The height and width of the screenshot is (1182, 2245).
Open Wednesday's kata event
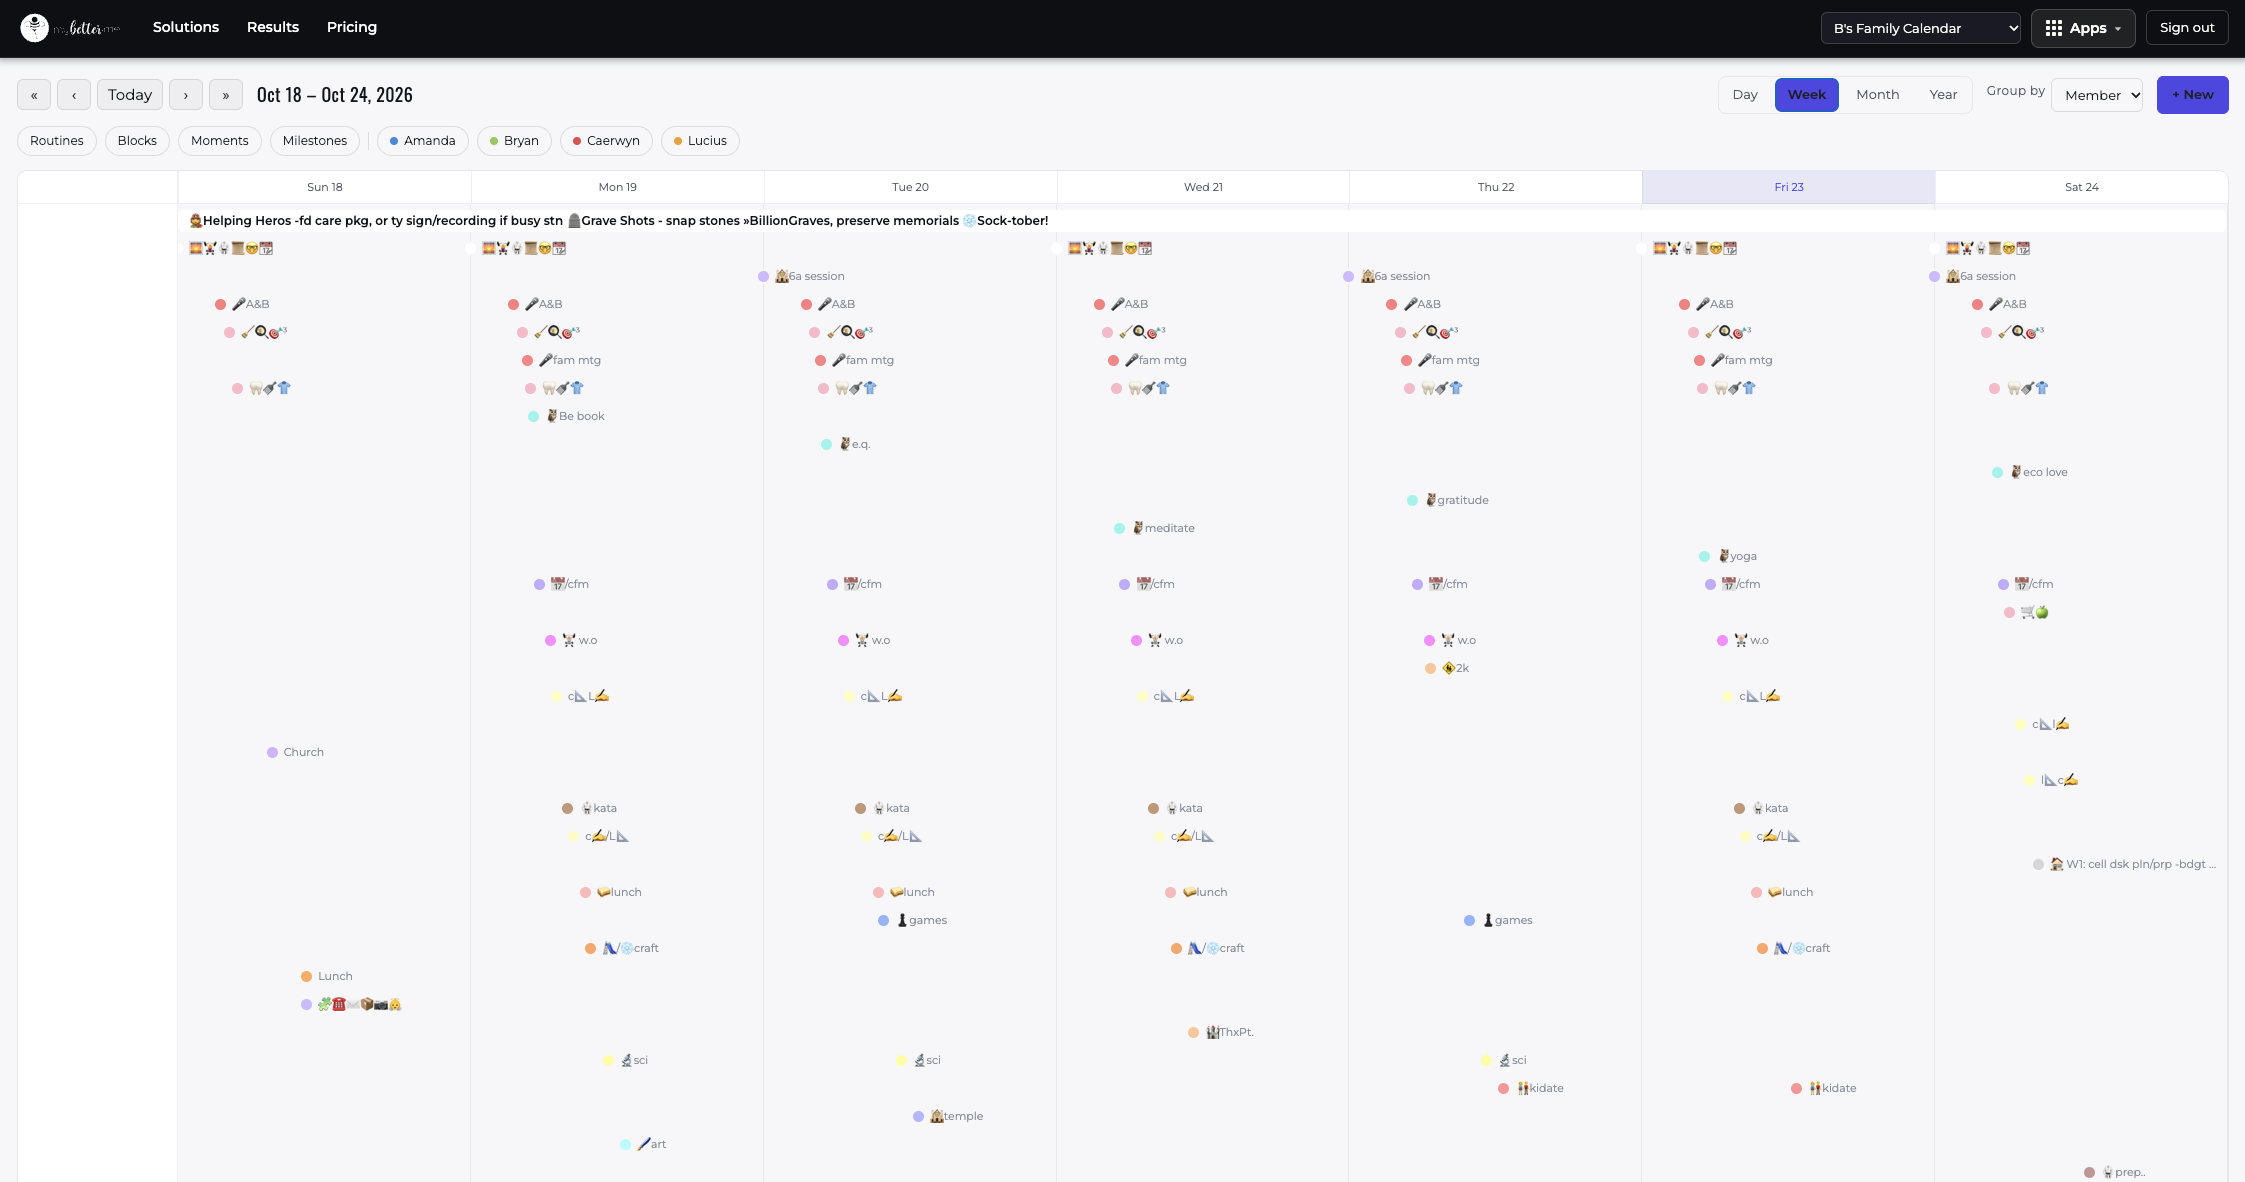(1176, 808)
